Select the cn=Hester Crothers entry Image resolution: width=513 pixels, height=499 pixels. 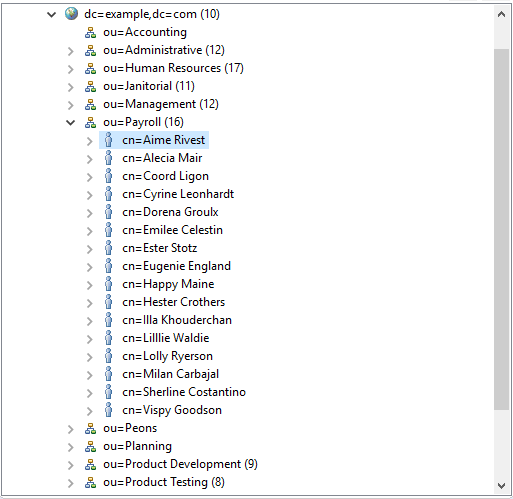[174, 302]
